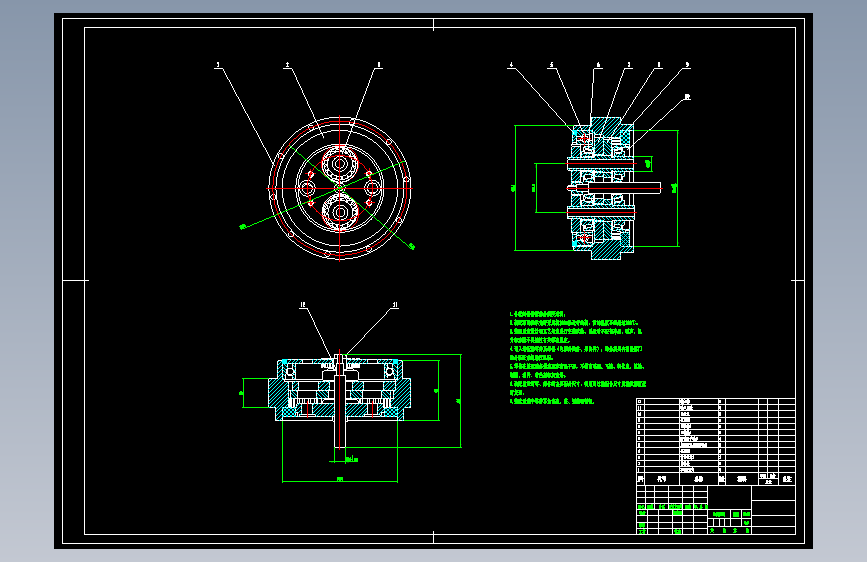Viewport: 867px width, 562px height.
Task: Click the green technical notes text block
Action: coord(577,358)
